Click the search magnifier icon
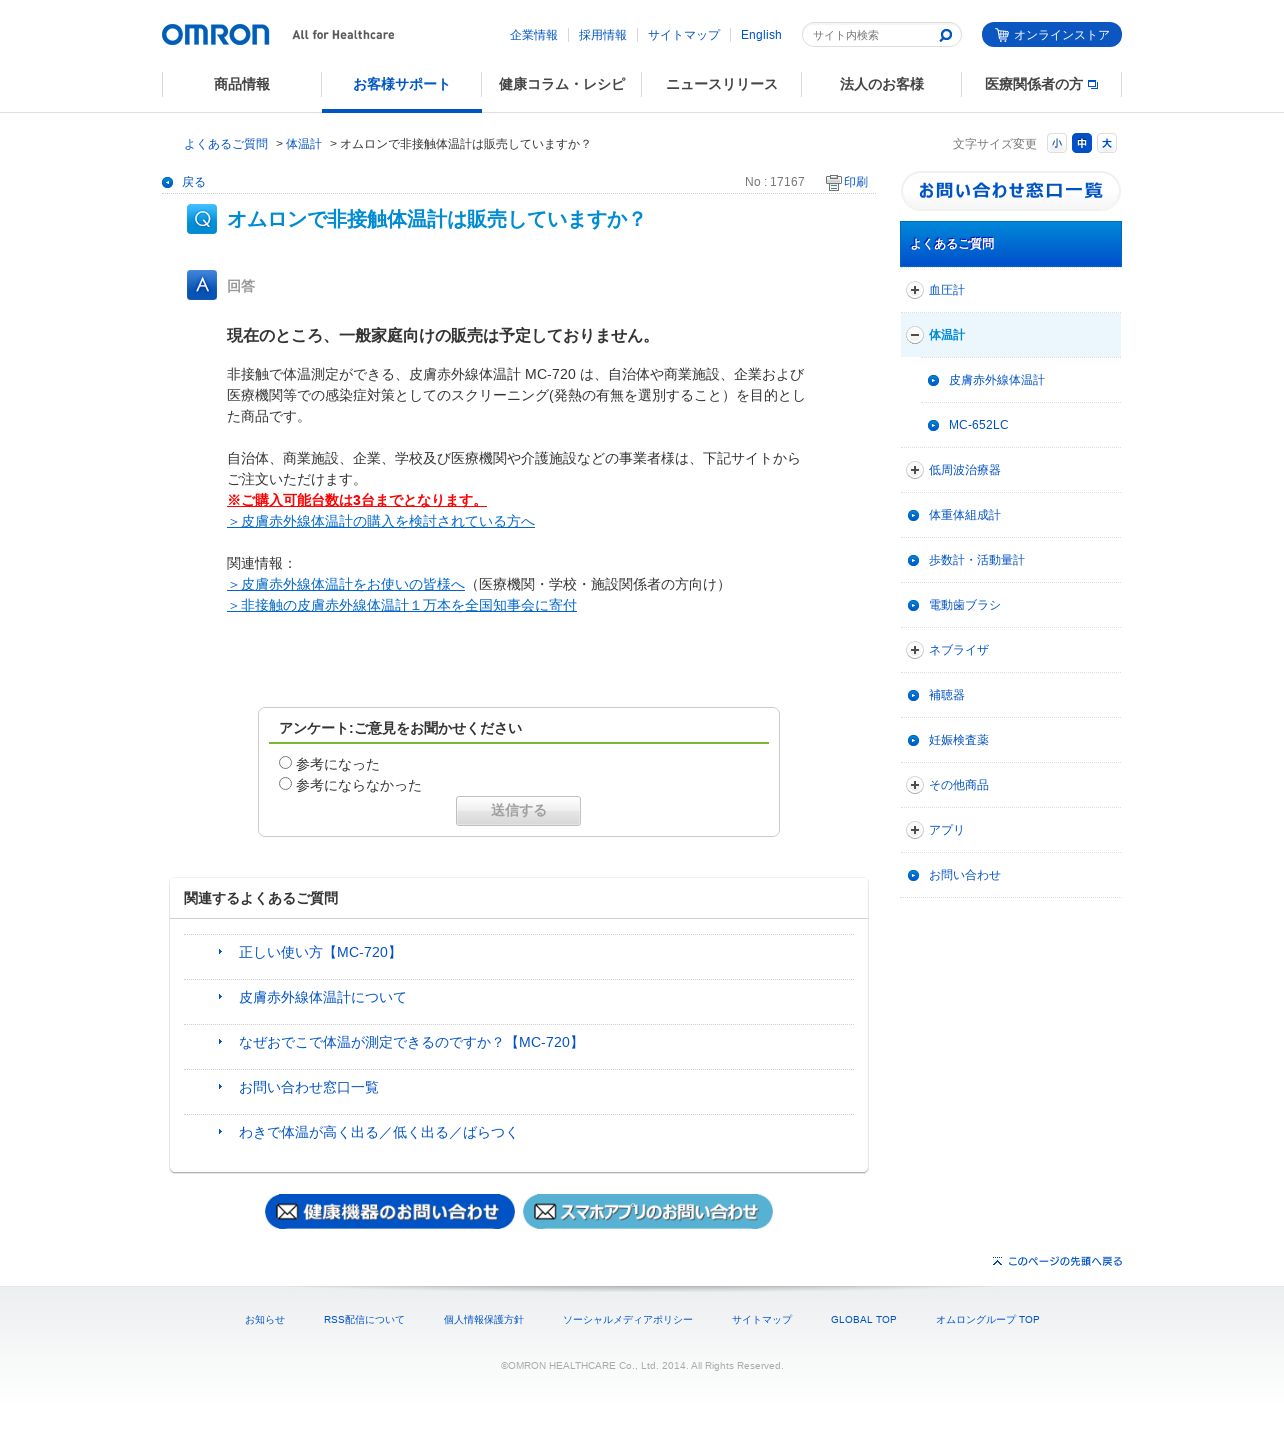Viewport: 1284px width, 1442px height. coord(945,35)
